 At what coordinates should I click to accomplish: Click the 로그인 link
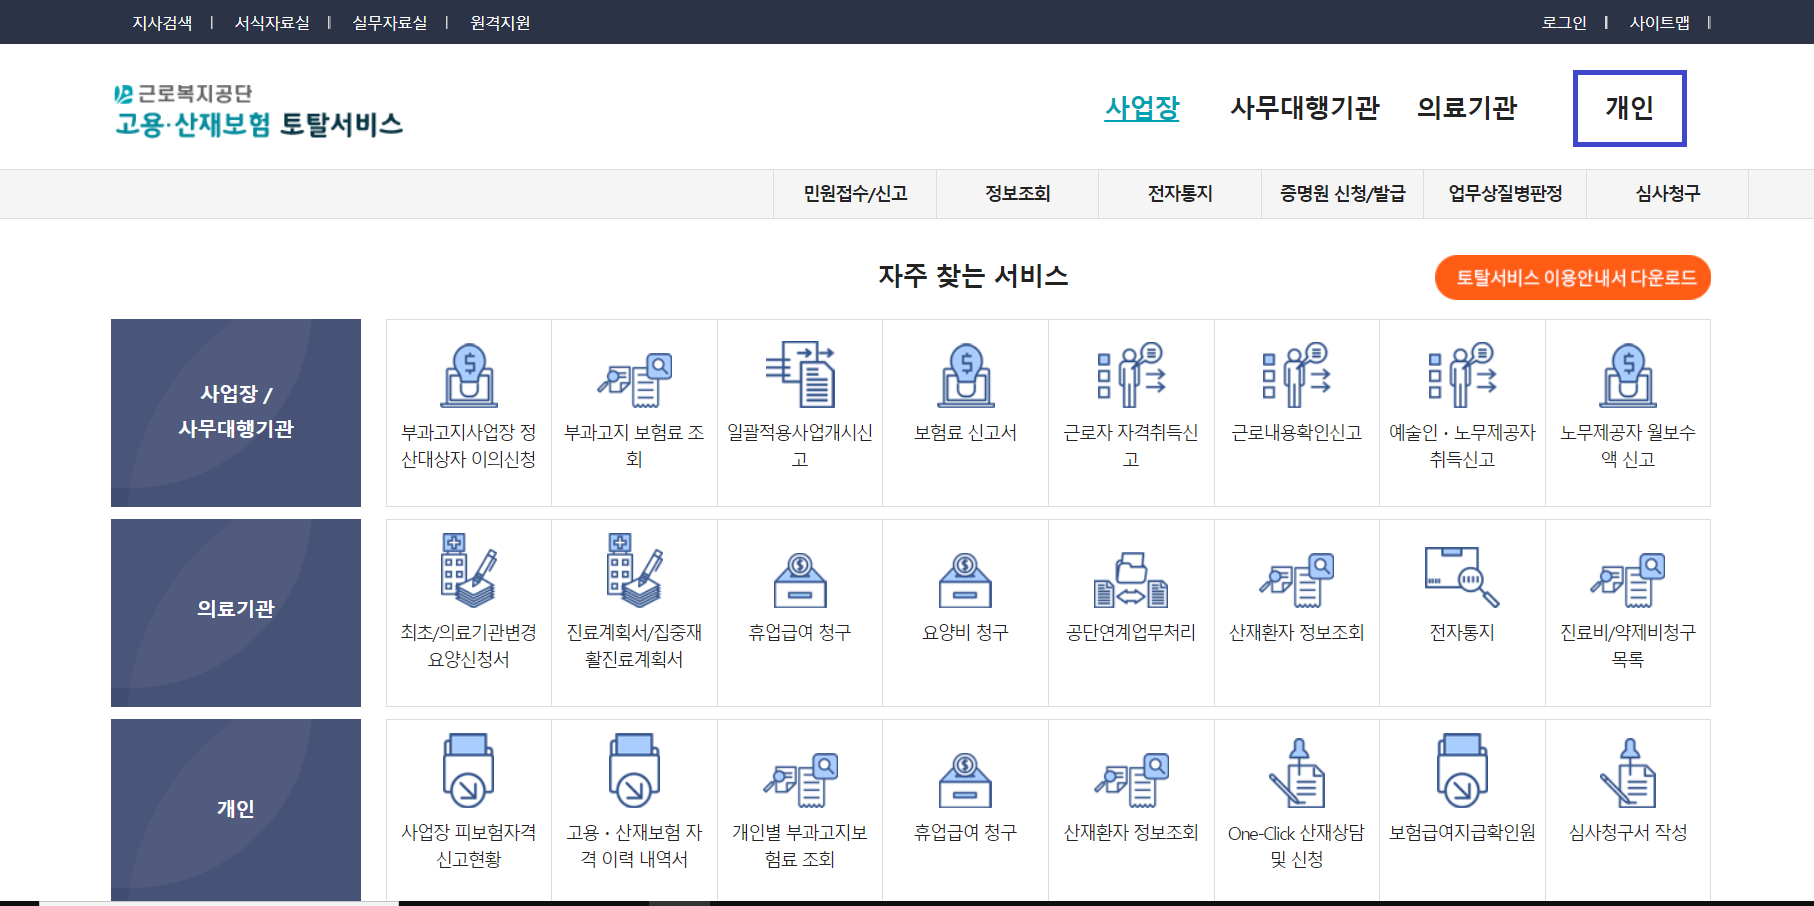pyautogui.click(x=1563, y=22)
